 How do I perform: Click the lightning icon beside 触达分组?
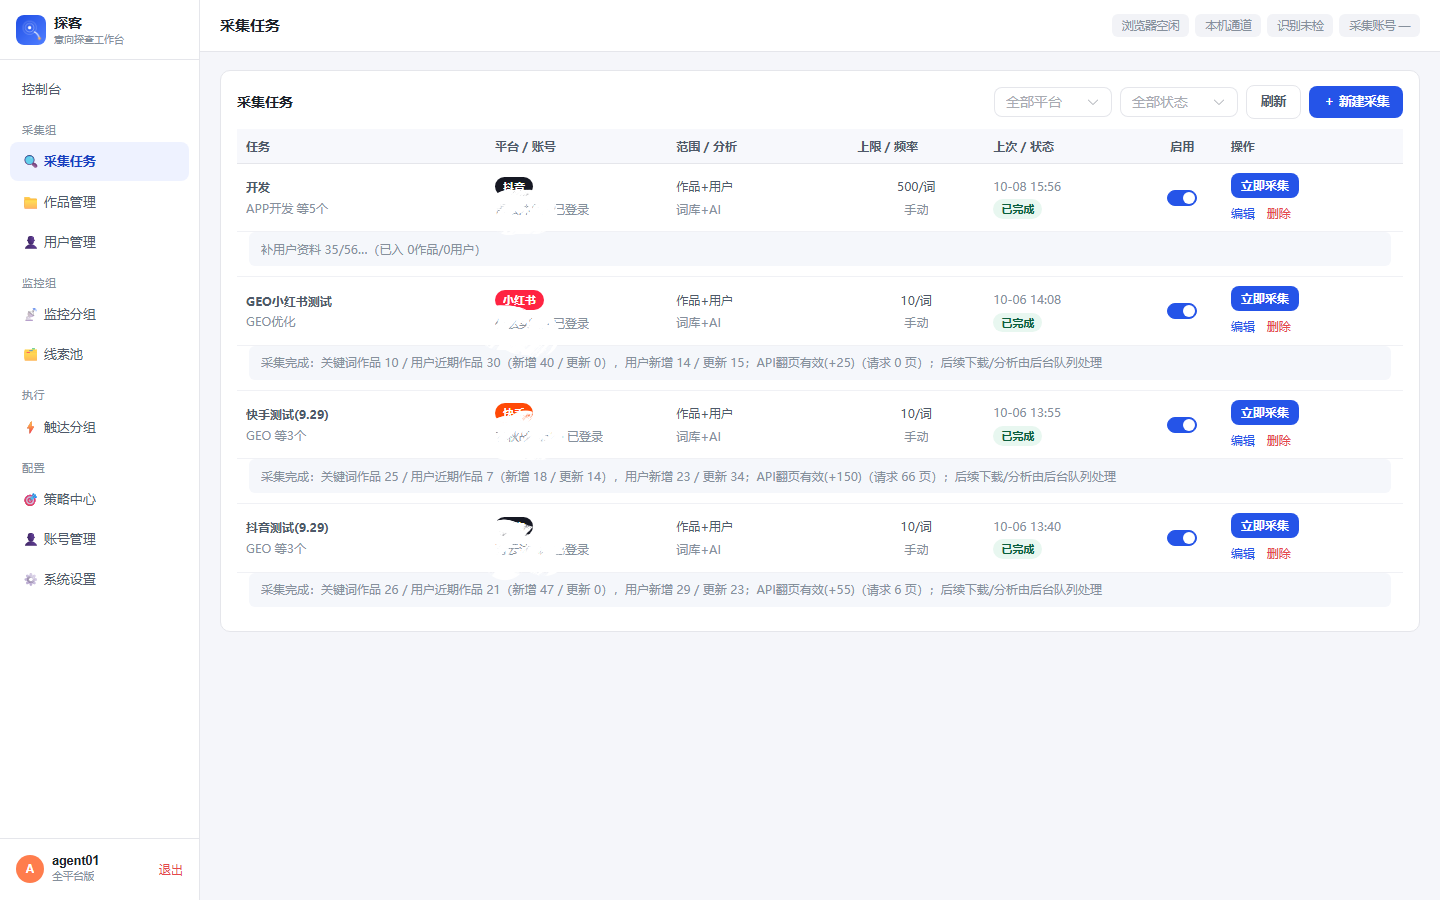pos(30,427)
